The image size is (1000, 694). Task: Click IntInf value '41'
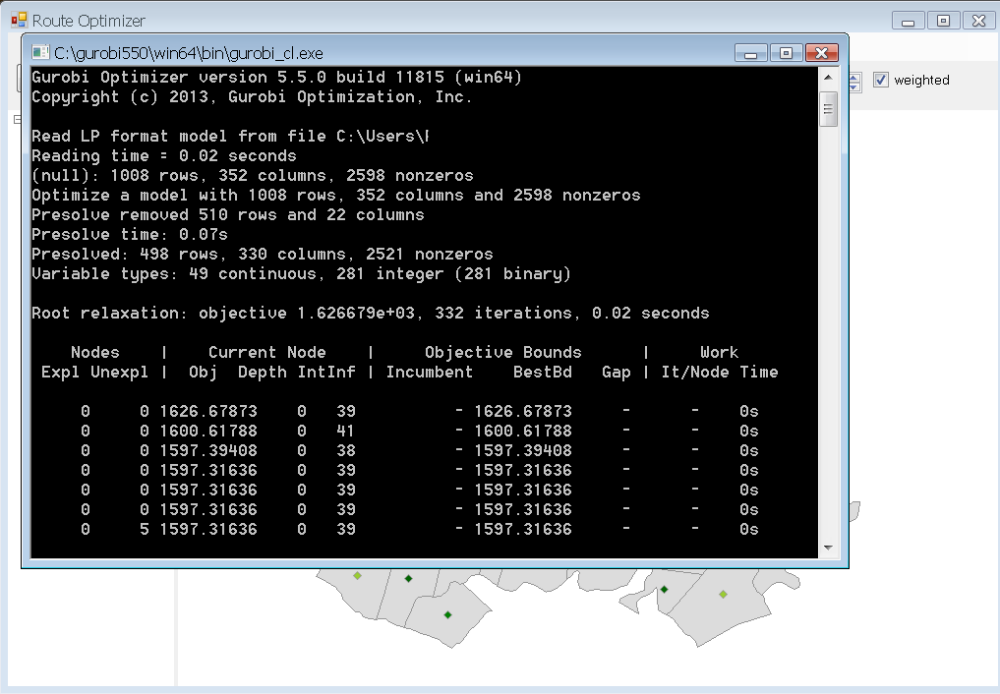tap(346, 431)
